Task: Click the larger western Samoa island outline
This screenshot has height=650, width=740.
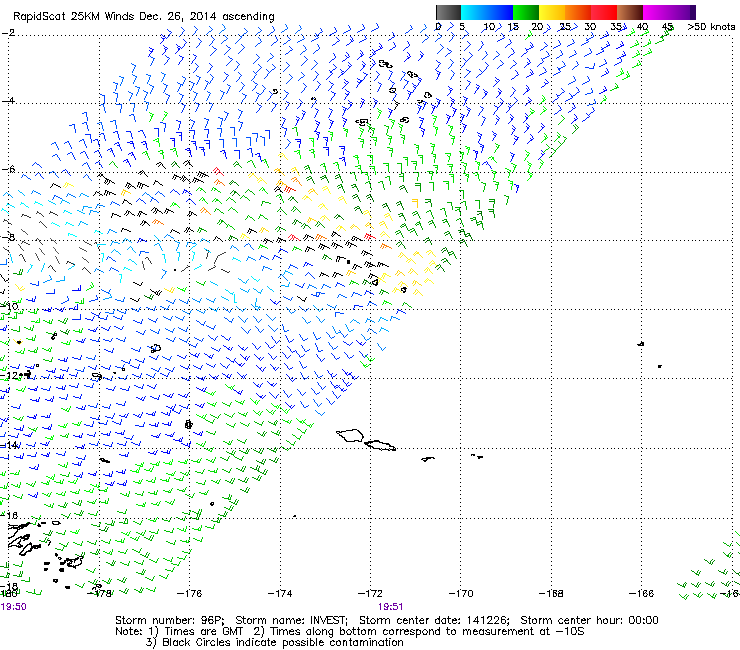Action: pos(350,435)
